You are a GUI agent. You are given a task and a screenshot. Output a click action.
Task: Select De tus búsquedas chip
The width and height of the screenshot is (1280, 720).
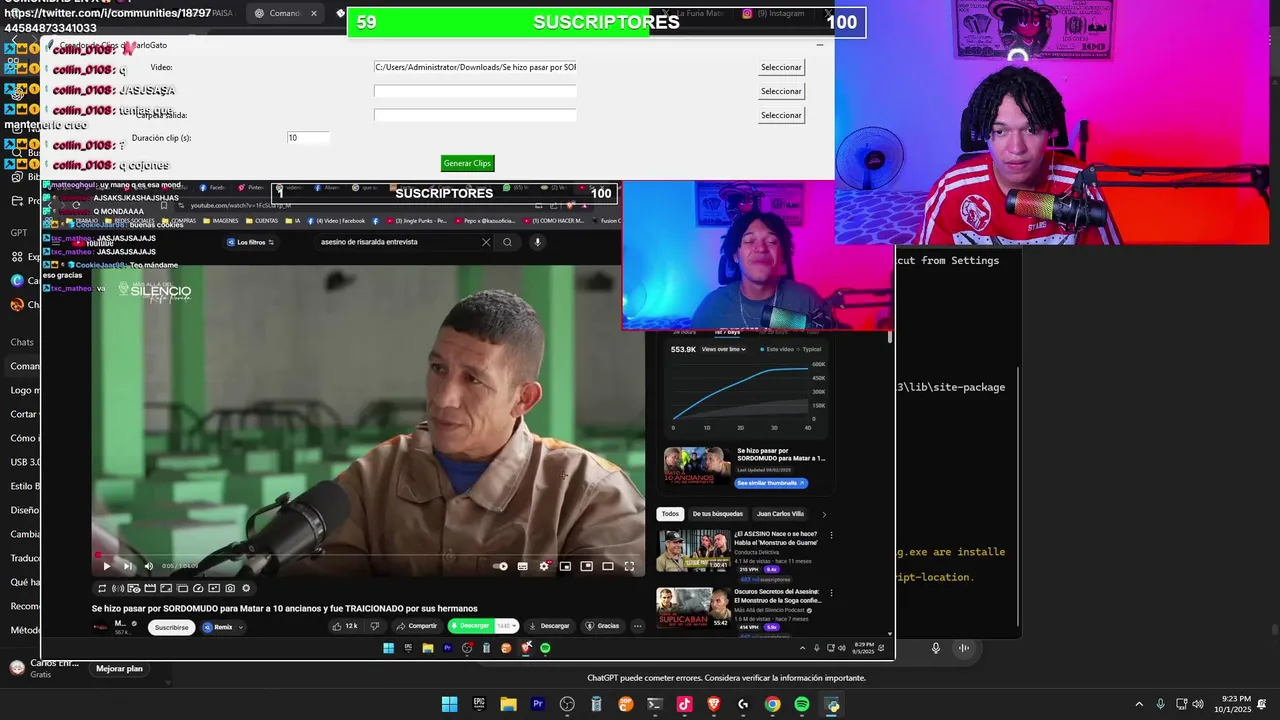(718, 514)
